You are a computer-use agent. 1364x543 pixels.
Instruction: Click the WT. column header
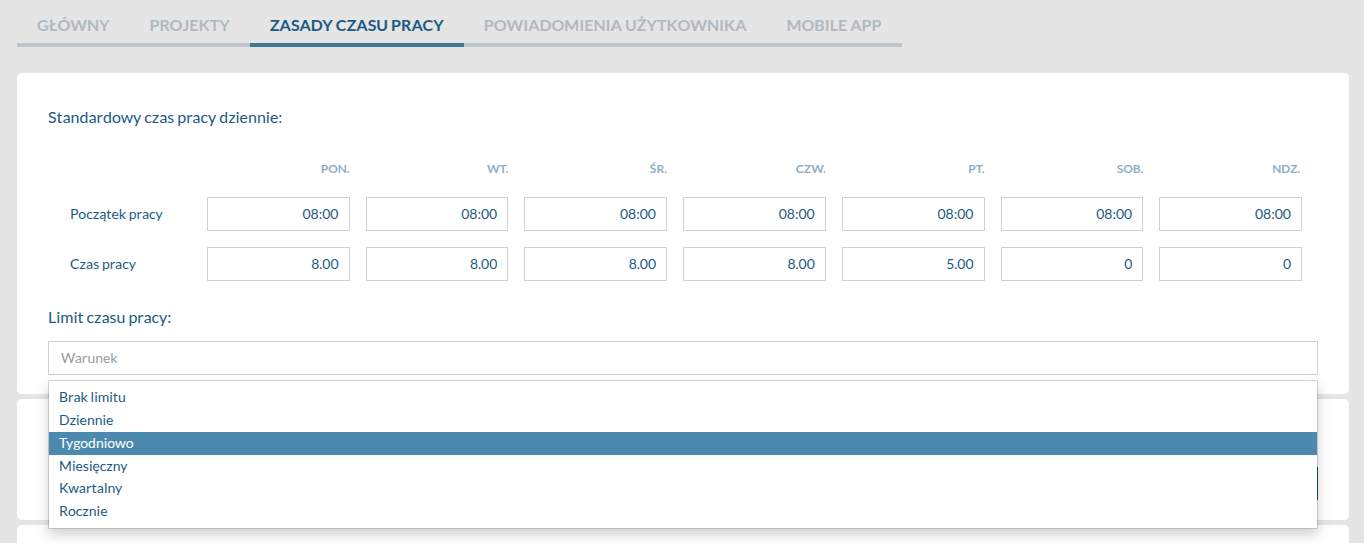click(498, 169)
